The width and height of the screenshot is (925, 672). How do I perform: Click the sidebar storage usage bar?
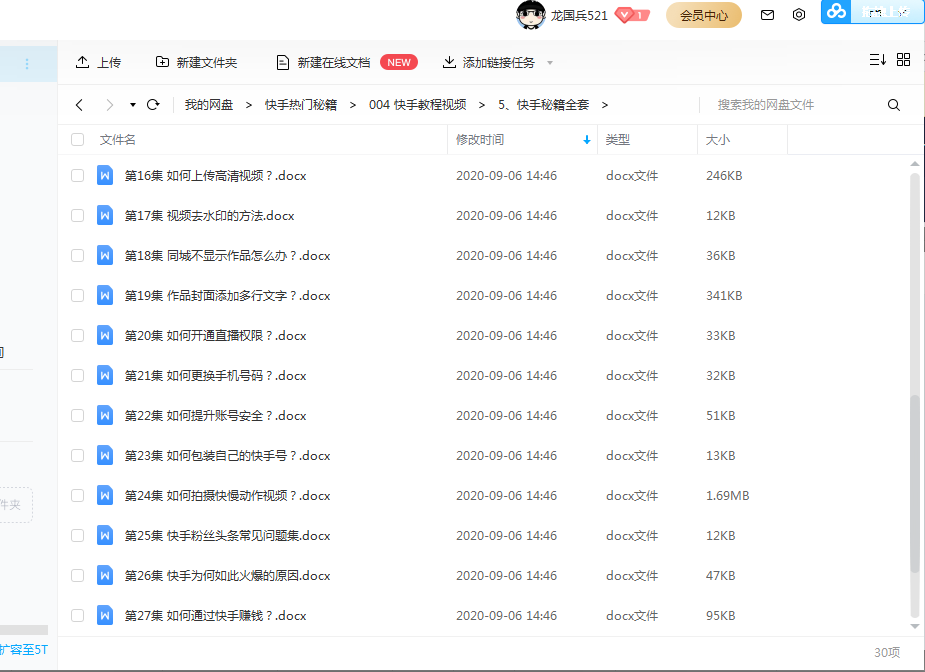coord(24,630)
